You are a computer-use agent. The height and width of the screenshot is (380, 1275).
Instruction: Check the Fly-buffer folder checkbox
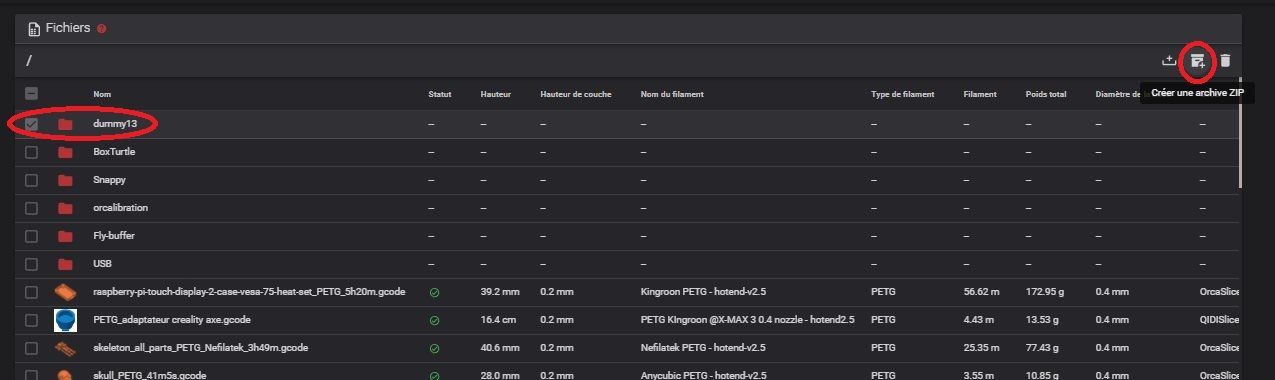pyautogui.click(x=31, y=236)
